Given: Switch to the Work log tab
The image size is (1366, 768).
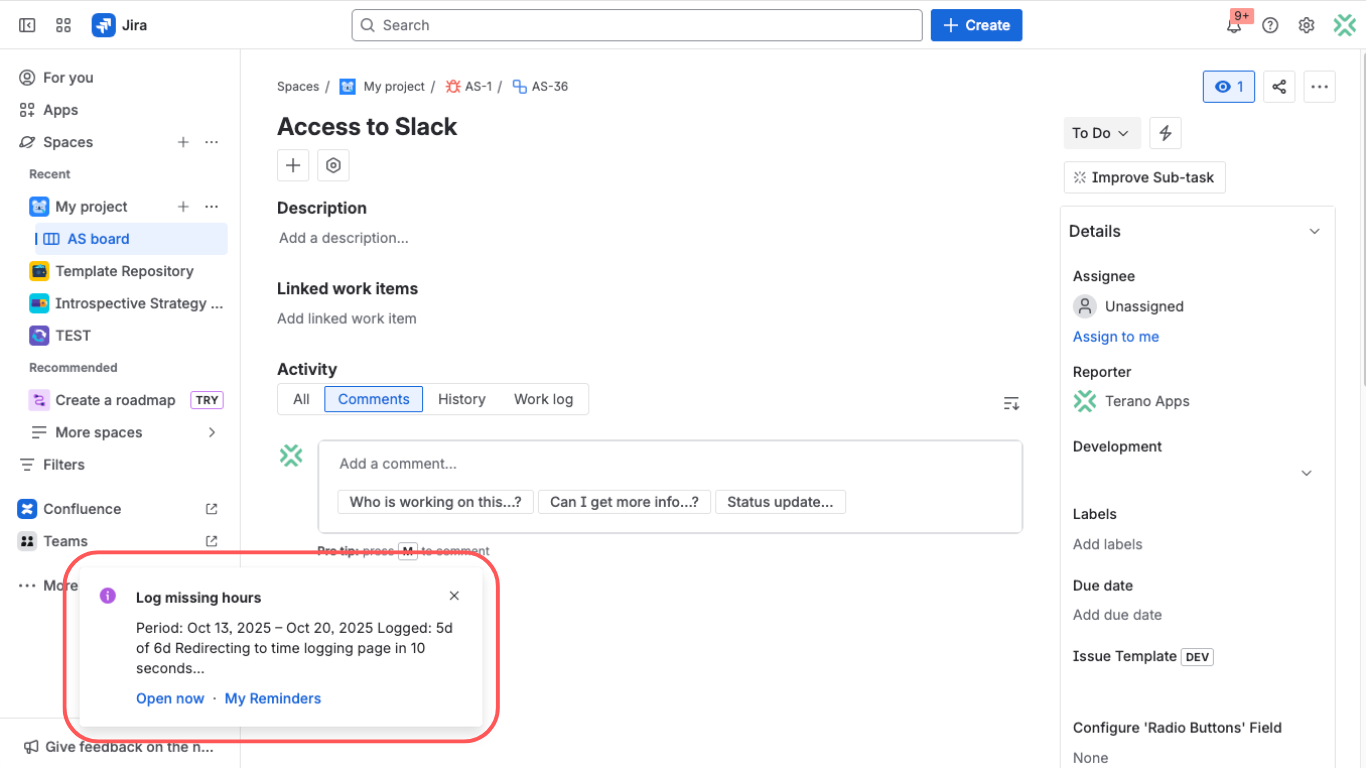Looking at the screenshot, I should point(543,399).
